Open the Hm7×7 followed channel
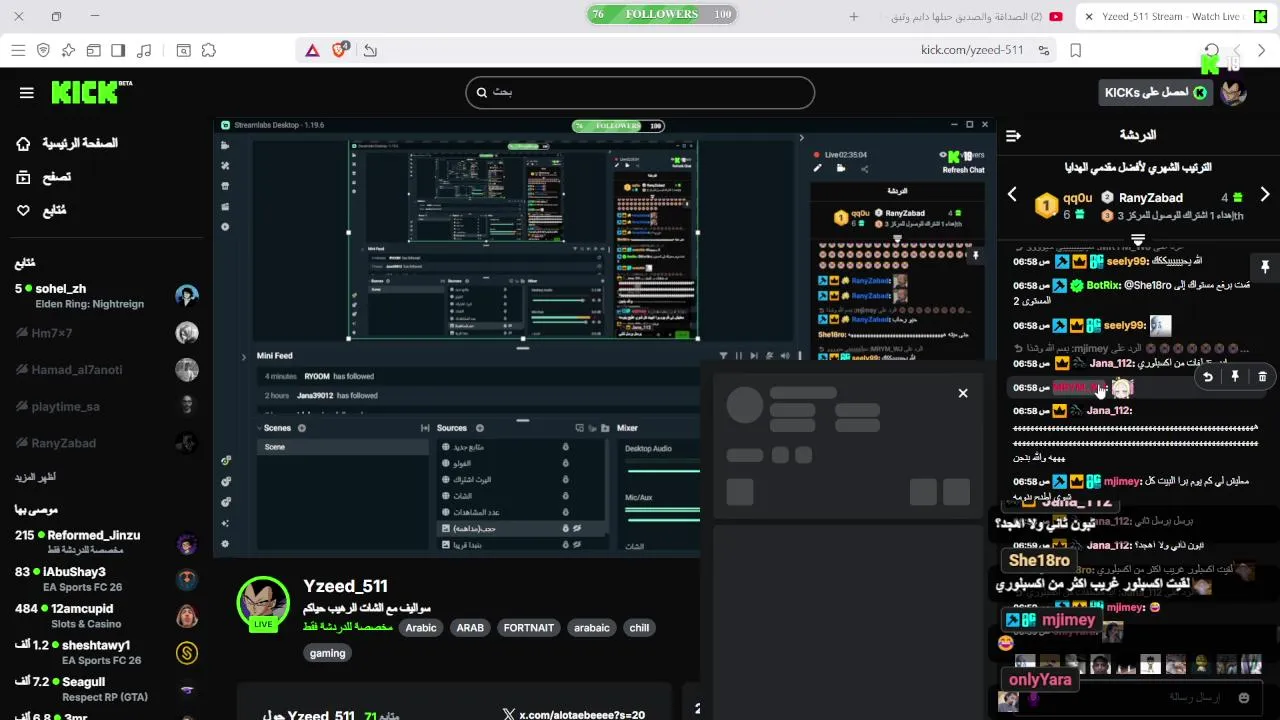The image size is (1280, 720). pyautogui.click(x=105, y=333)
